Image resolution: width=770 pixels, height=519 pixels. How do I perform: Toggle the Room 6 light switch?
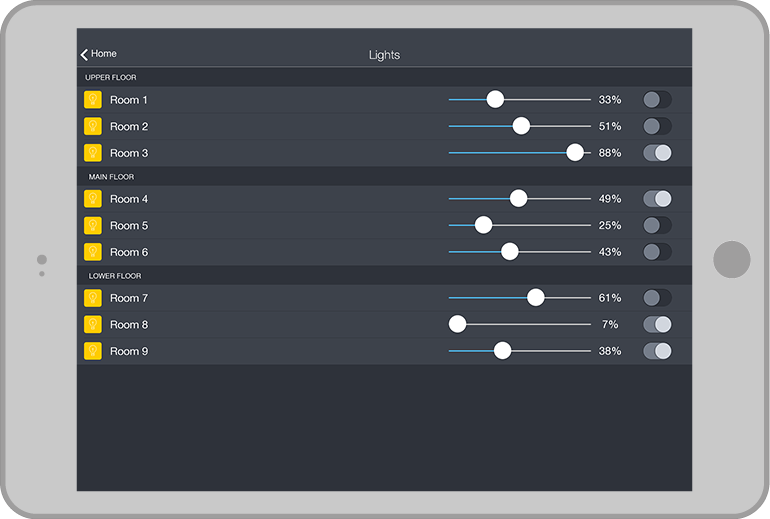657,252
